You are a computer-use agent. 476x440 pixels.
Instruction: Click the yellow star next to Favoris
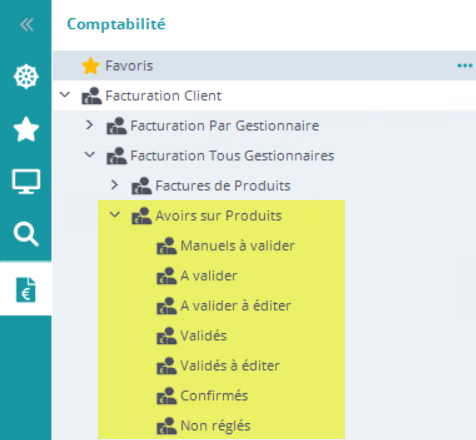(90, 66)
